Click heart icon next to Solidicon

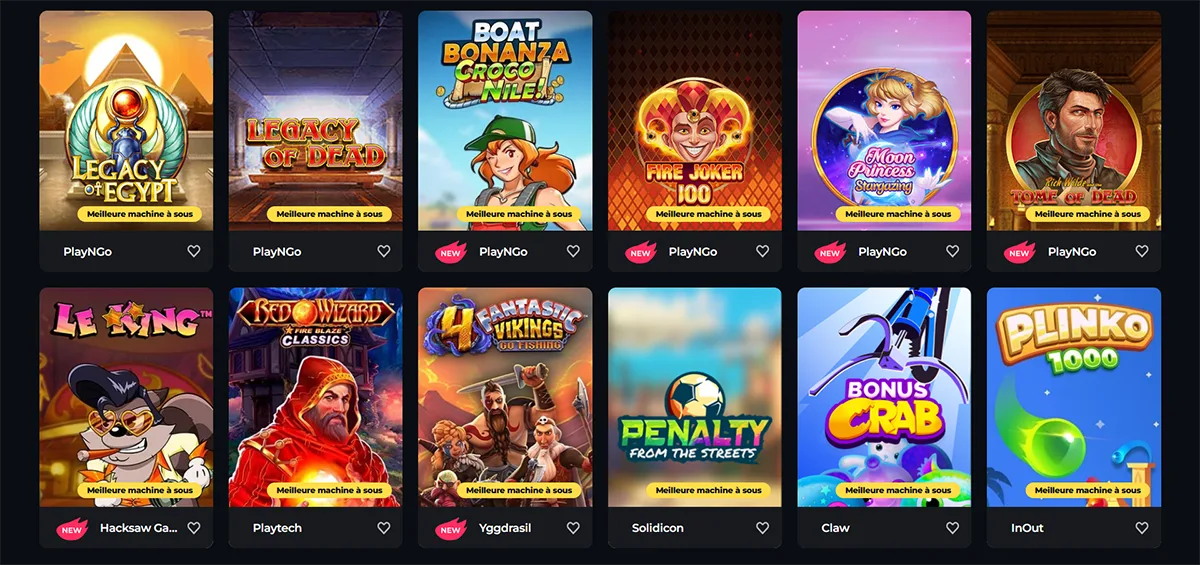point(762,528)
